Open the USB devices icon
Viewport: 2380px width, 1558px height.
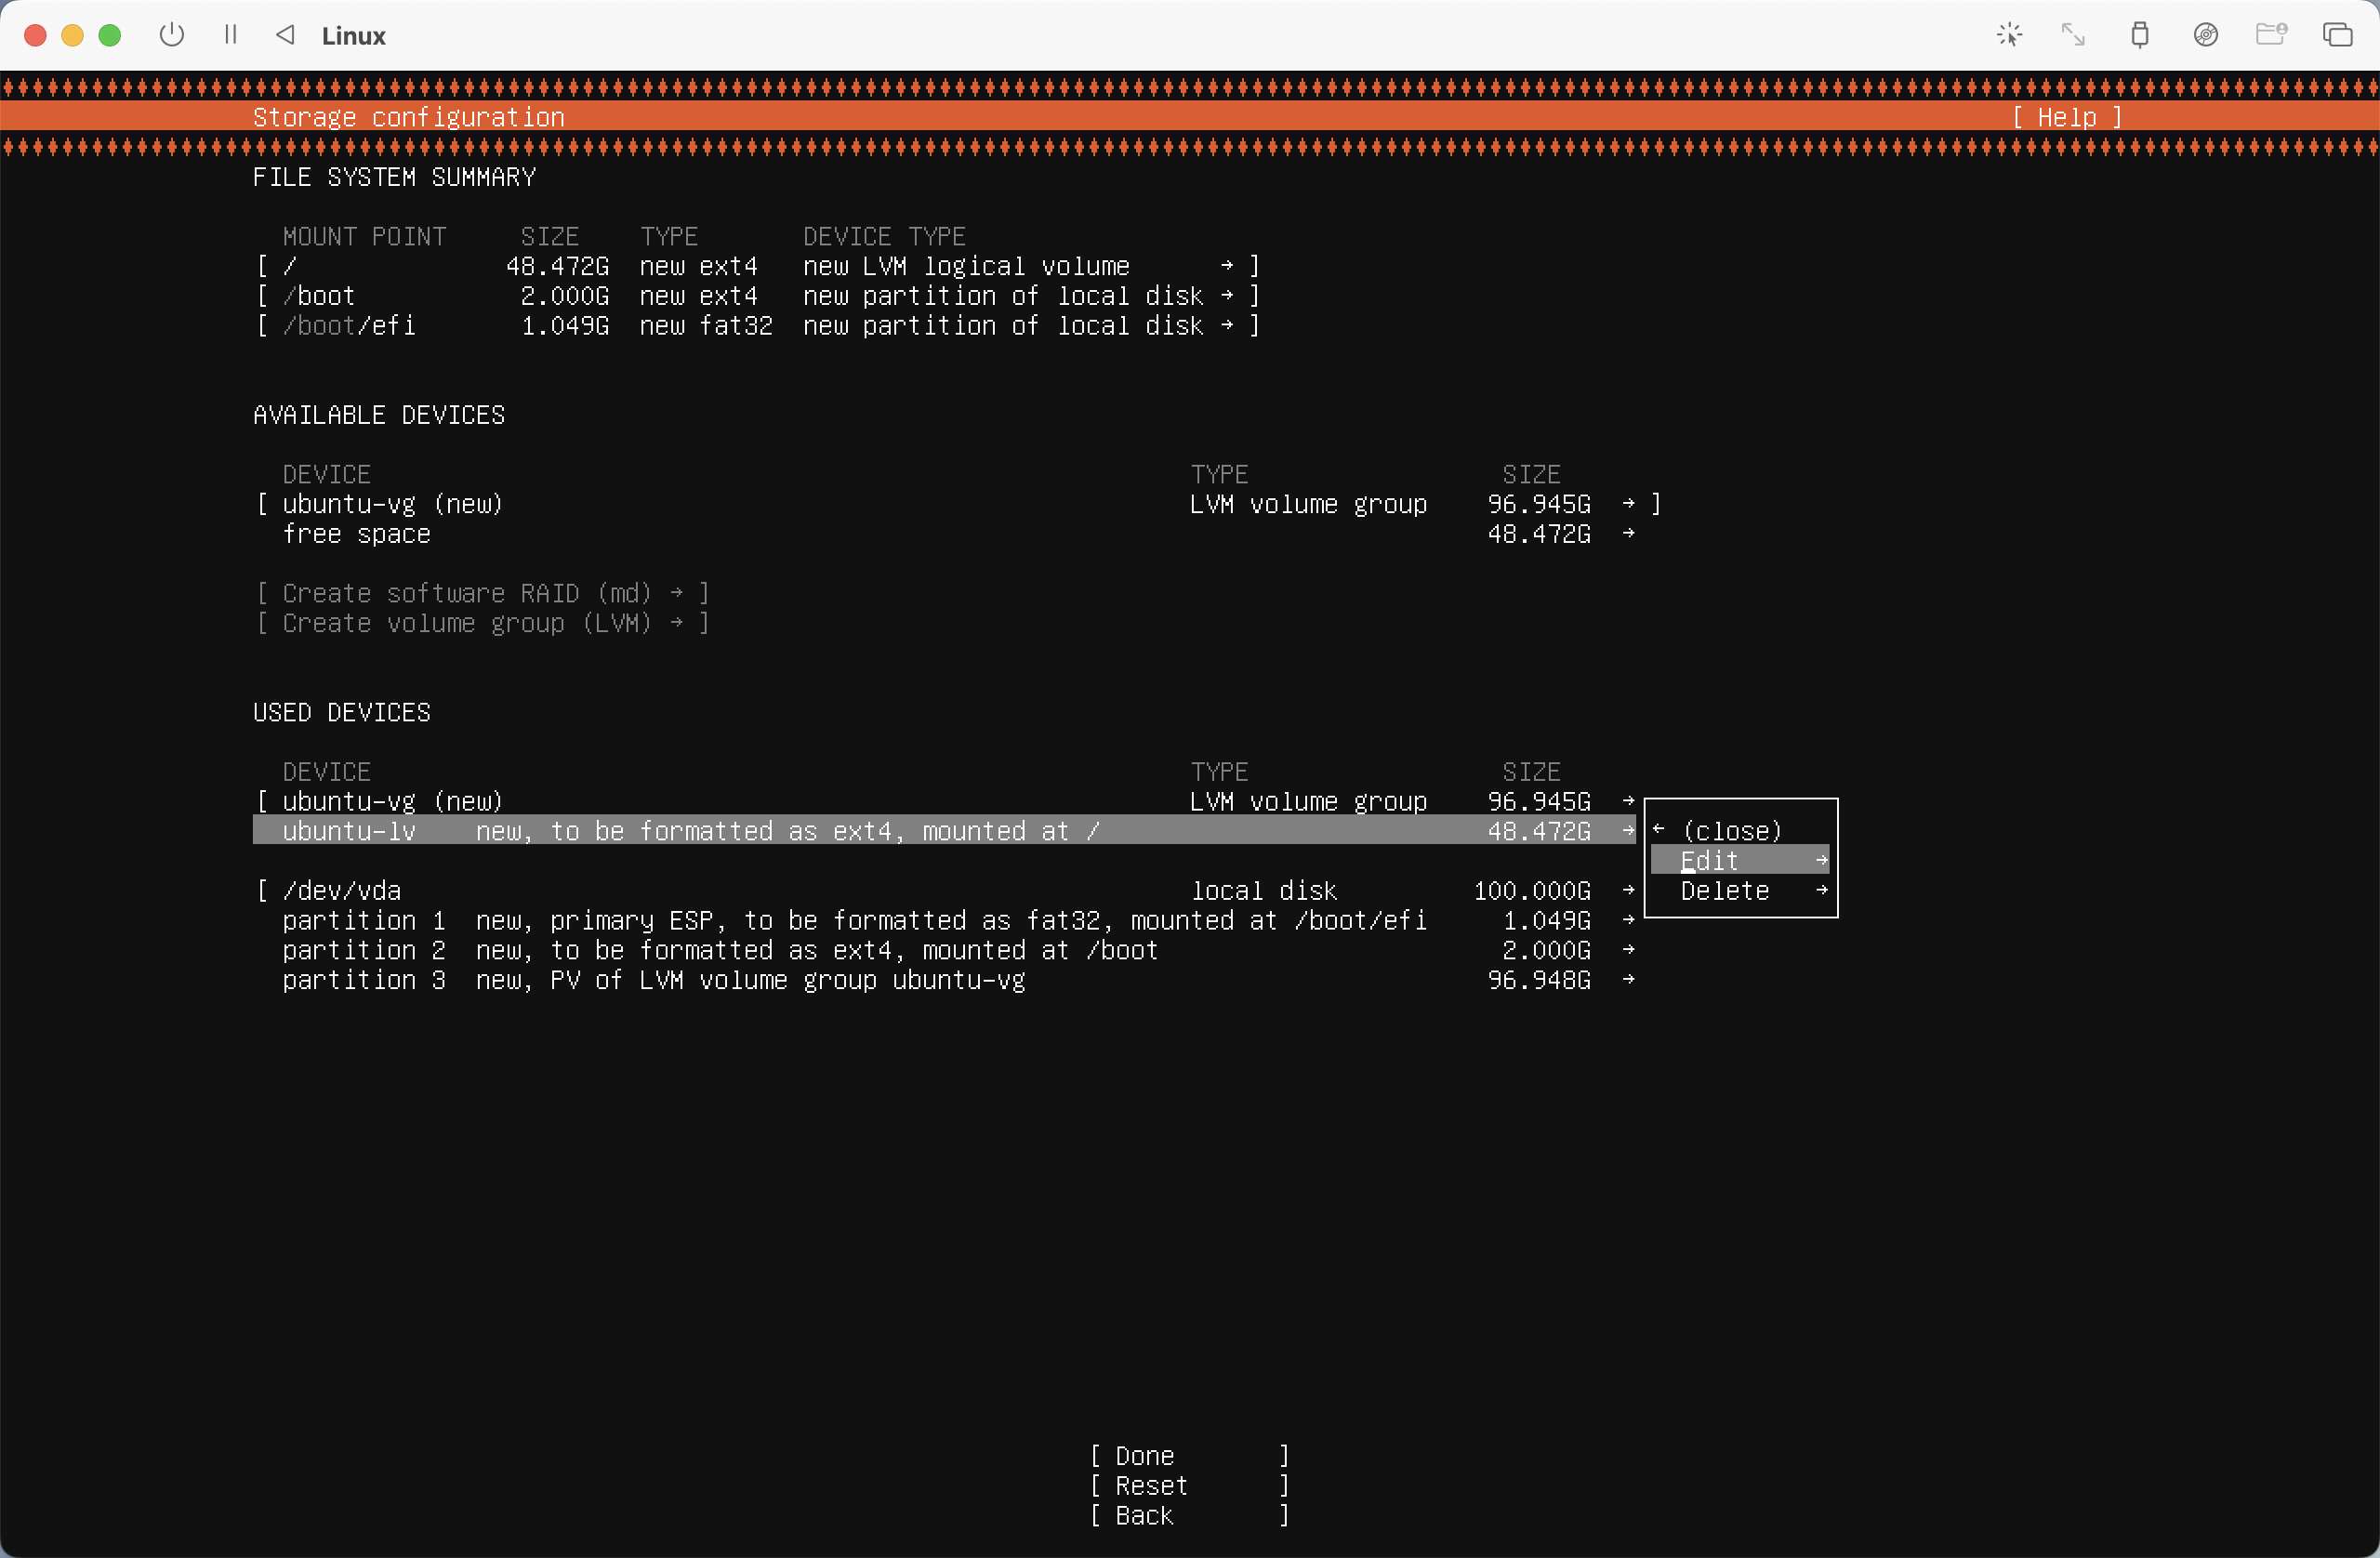coord(2139,35)
